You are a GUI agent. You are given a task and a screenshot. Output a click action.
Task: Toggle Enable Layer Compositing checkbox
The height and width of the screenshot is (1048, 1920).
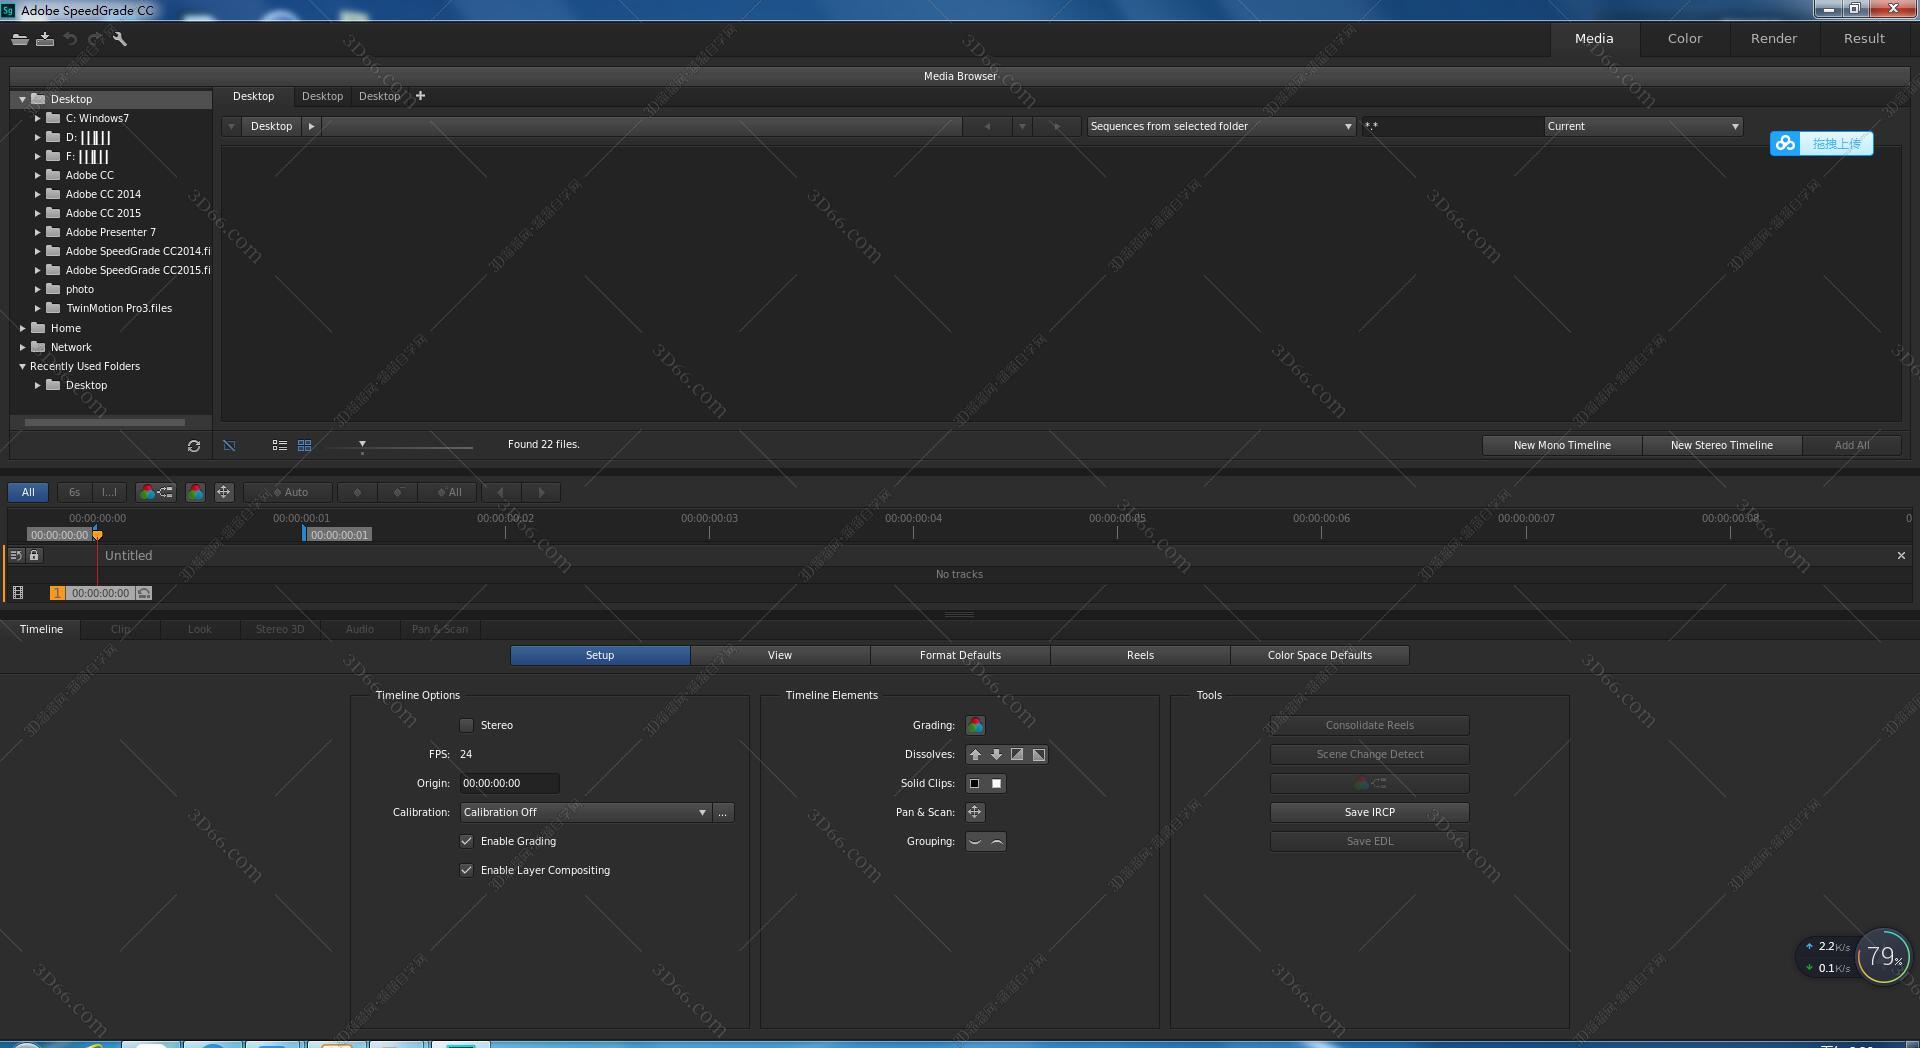tap(466, 870)
